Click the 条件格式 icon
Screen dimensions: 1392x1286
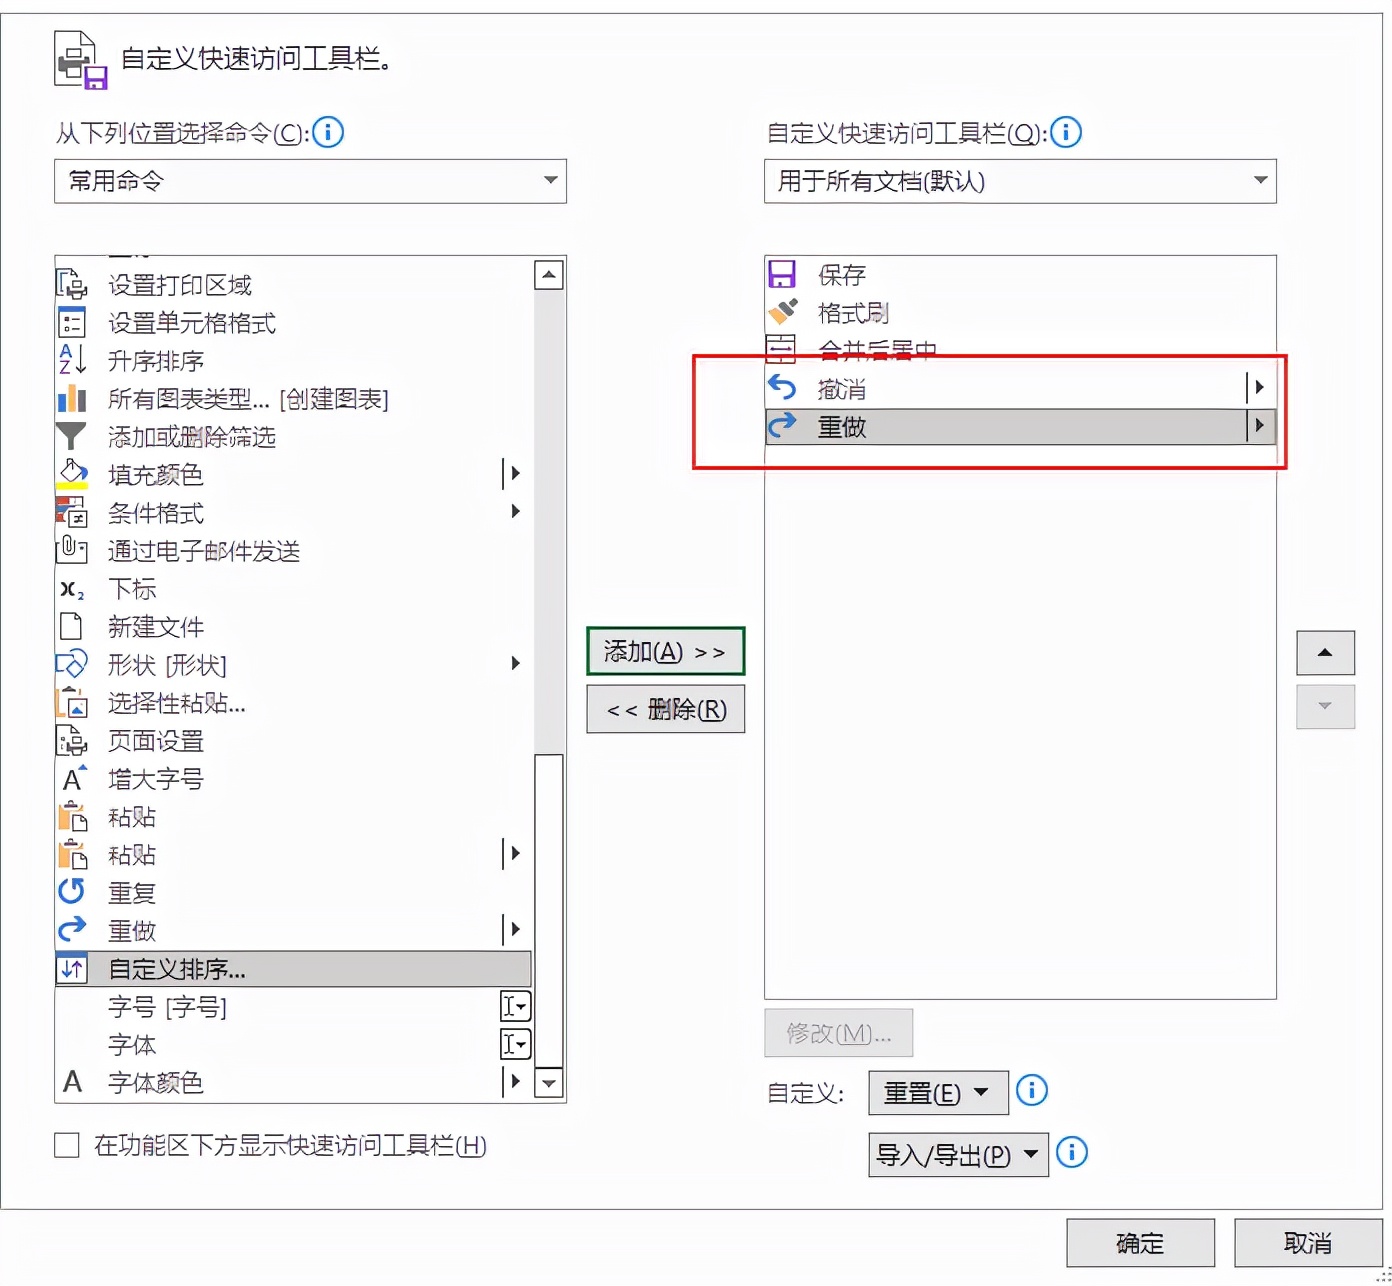(72, 513)
